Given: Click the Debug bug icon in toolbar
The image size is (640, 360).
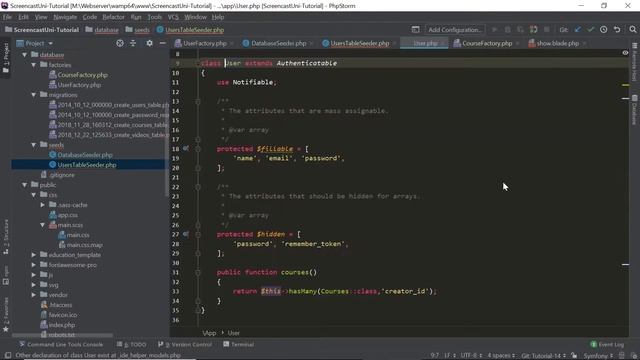Looking at the screenshot, I should point(507,29).
